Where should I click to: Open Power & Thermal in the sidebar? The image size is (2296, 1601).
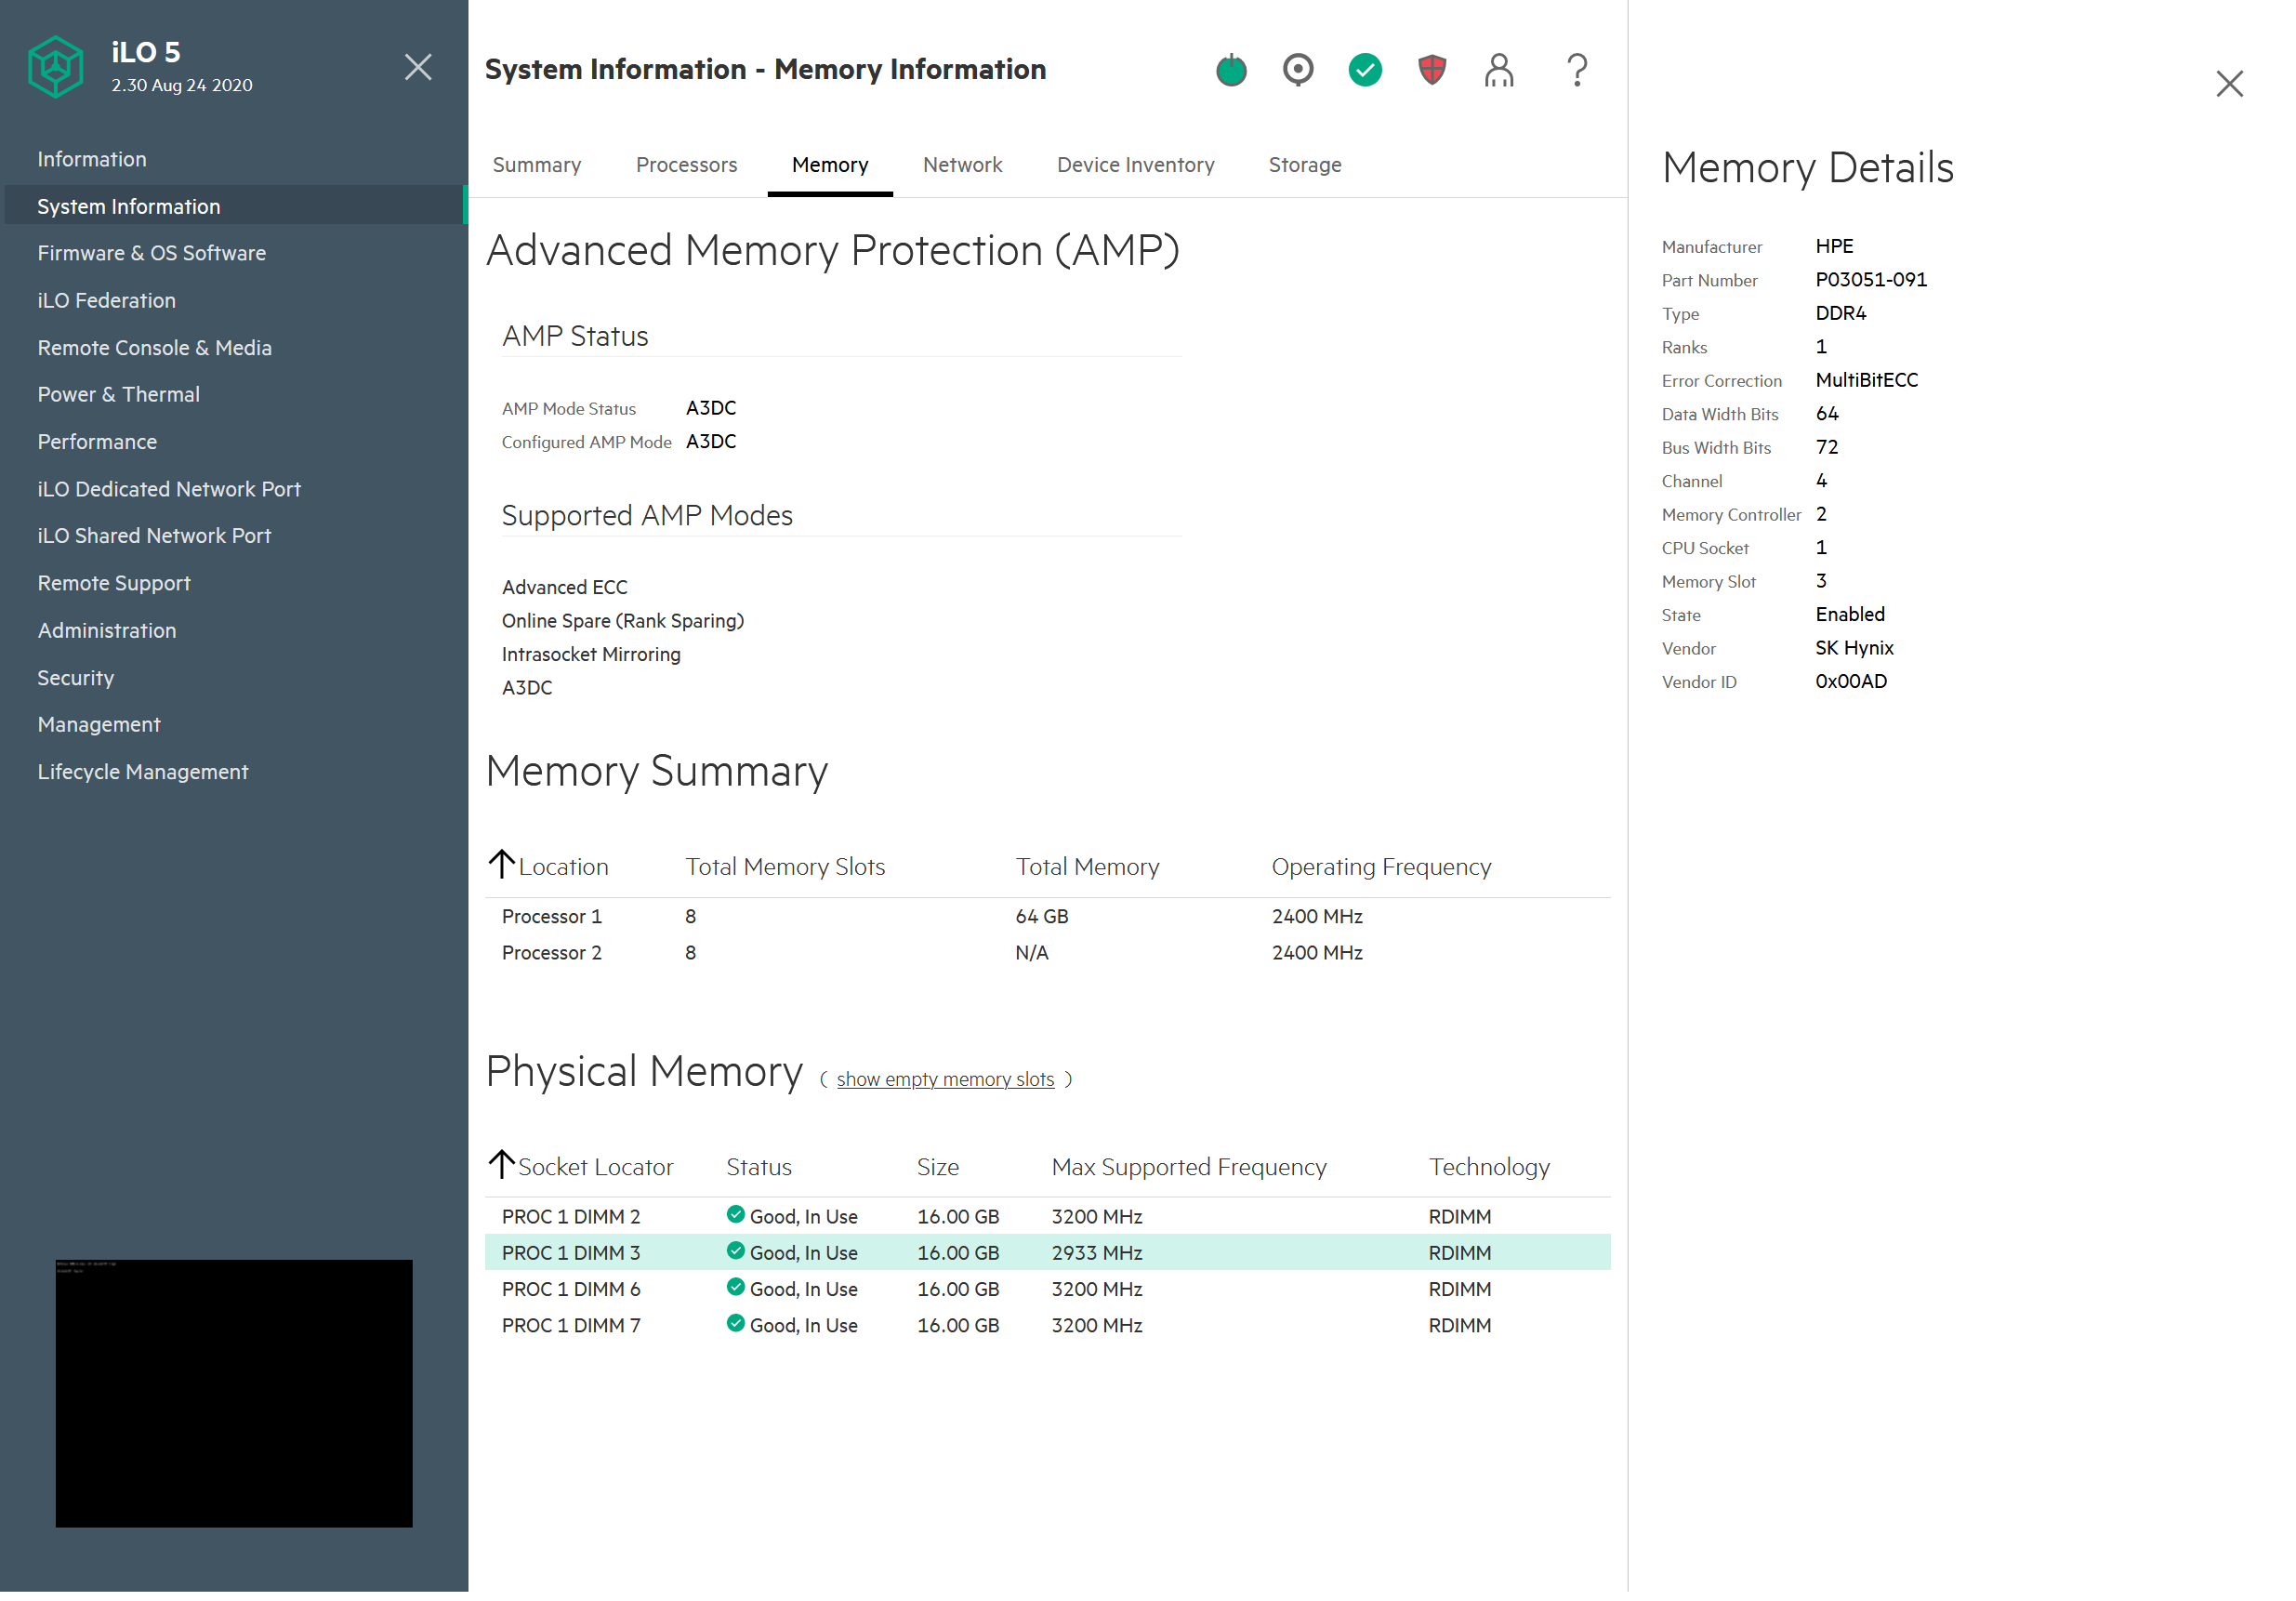point(118,394)
